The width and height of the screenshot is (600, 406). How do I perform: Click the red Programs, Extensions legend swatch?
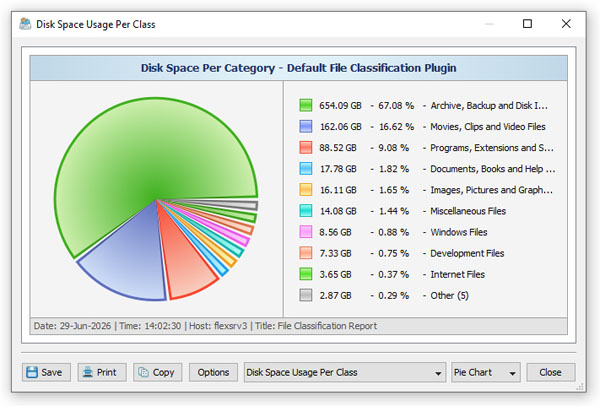pos(306,147)
